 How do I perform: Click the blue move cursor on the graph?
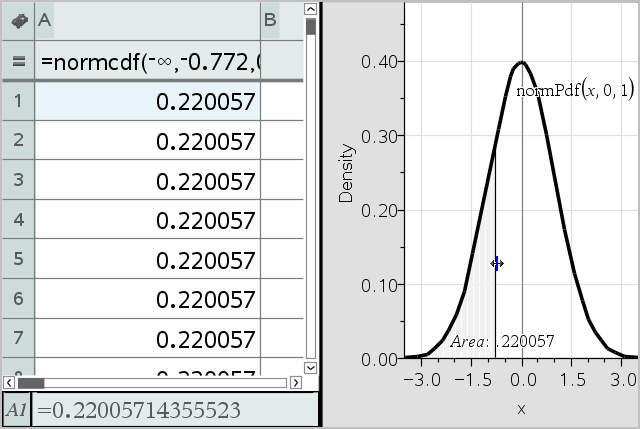point(497,263)
